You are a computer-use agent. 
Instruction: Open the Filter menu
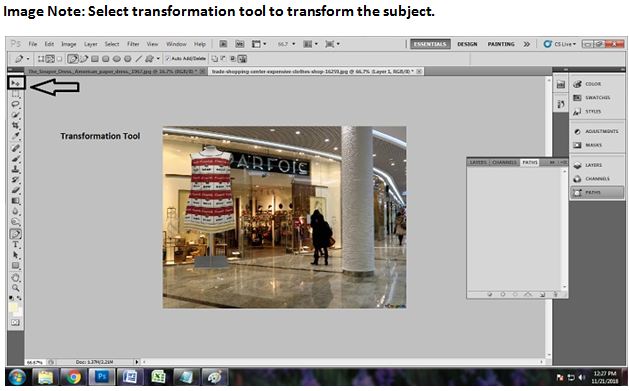133,44
